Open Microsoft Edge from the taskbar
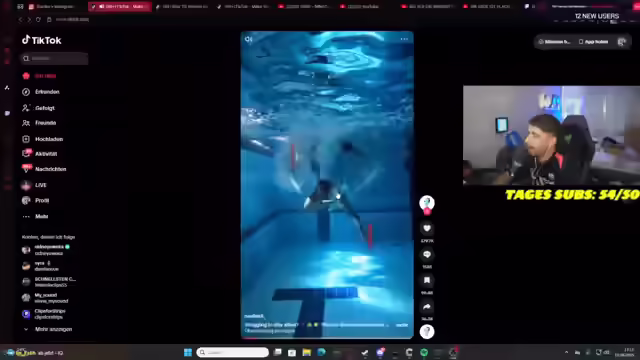Image resolution: width=640 pixels, height=360 pixels. click(321, 352)
